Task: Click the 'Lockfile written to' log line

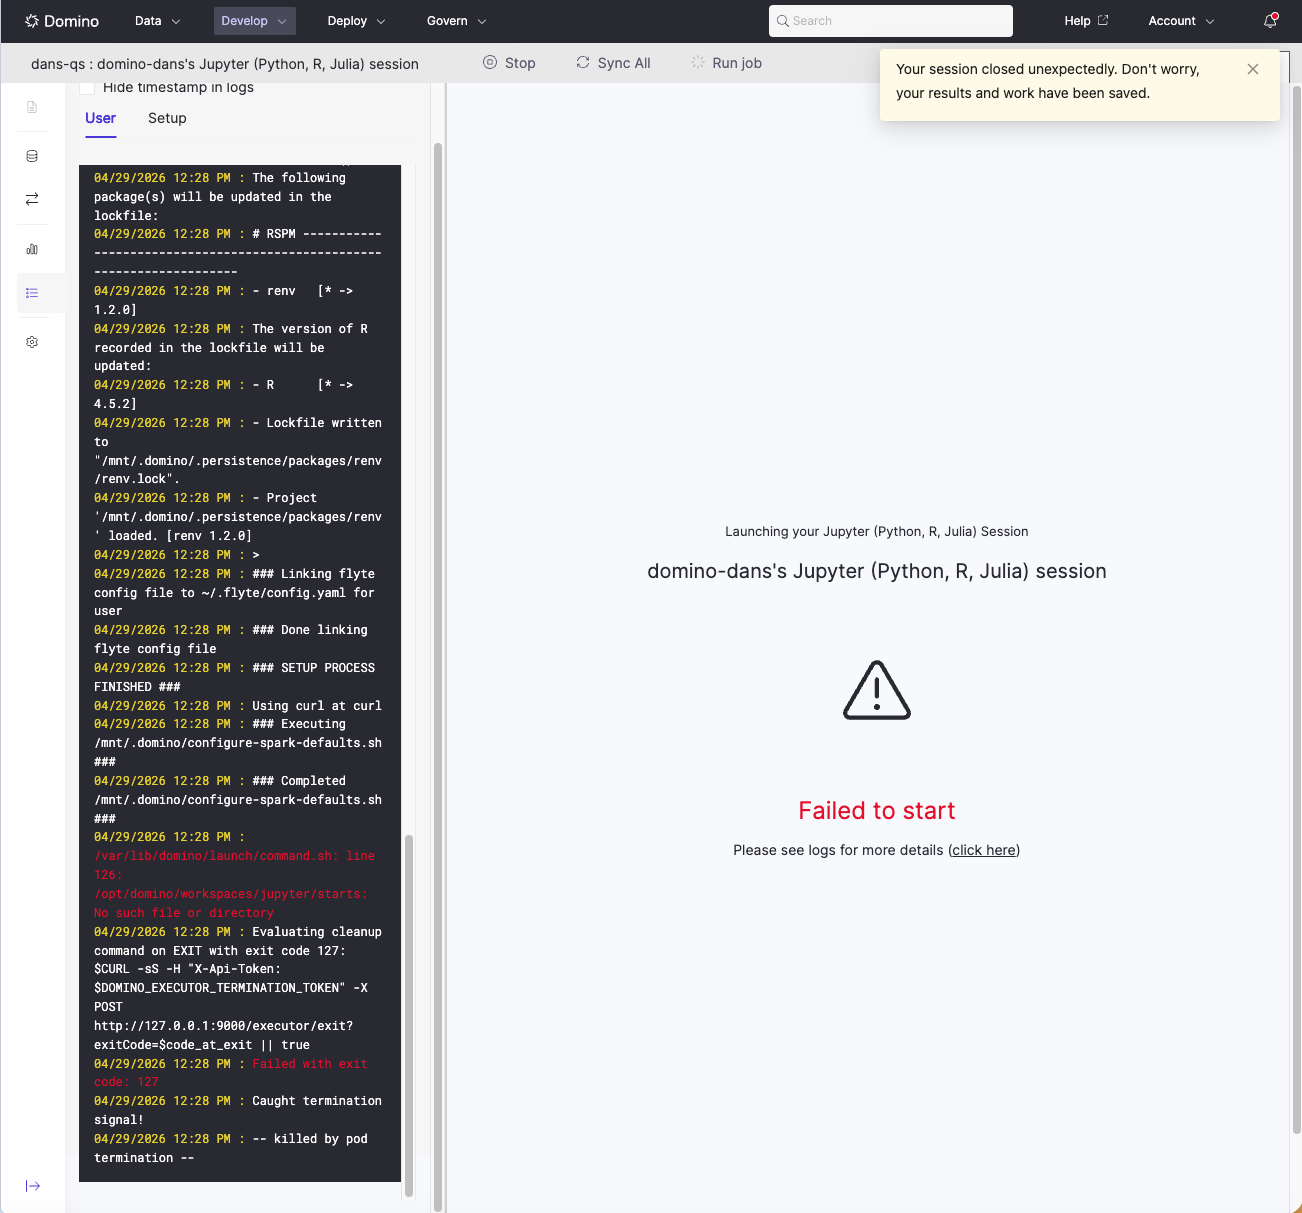Action: [x=238, y=451]
